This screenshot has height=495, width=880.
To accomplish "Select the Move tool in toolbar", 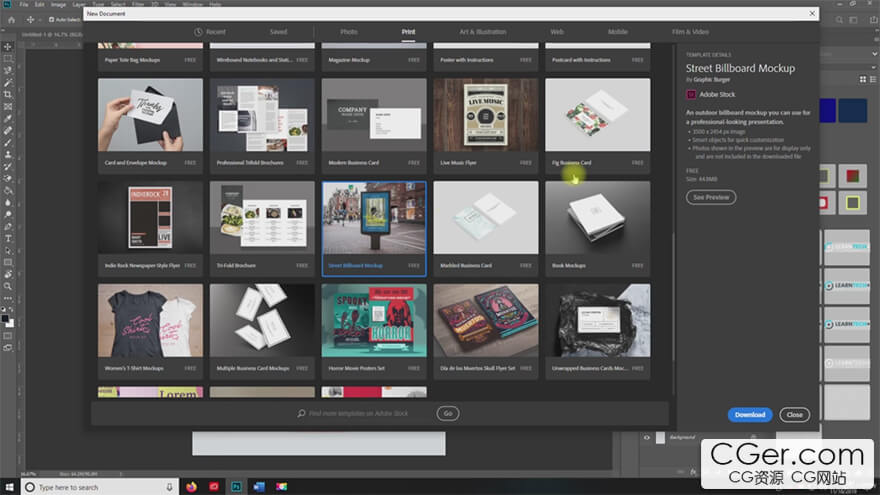I will 8,47.
